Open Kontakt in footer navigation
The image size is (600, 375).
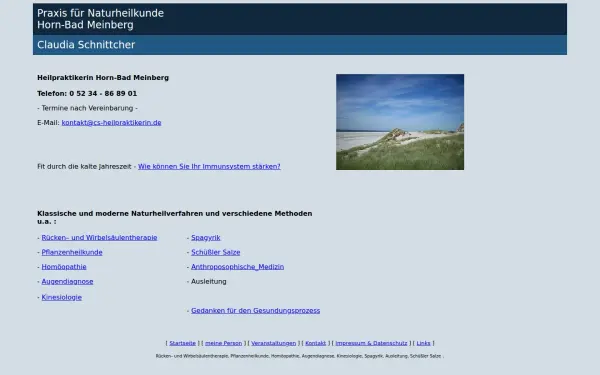coord(316,343)
